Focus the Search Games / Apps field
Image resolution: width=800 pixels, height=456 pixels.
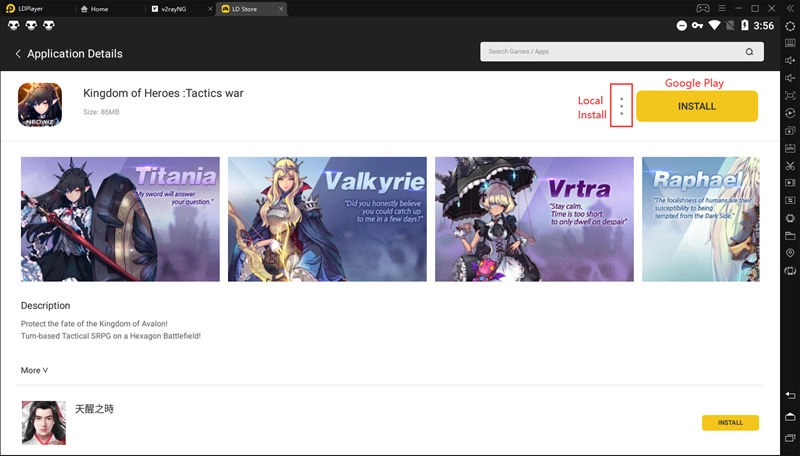[x=610, y=52]
